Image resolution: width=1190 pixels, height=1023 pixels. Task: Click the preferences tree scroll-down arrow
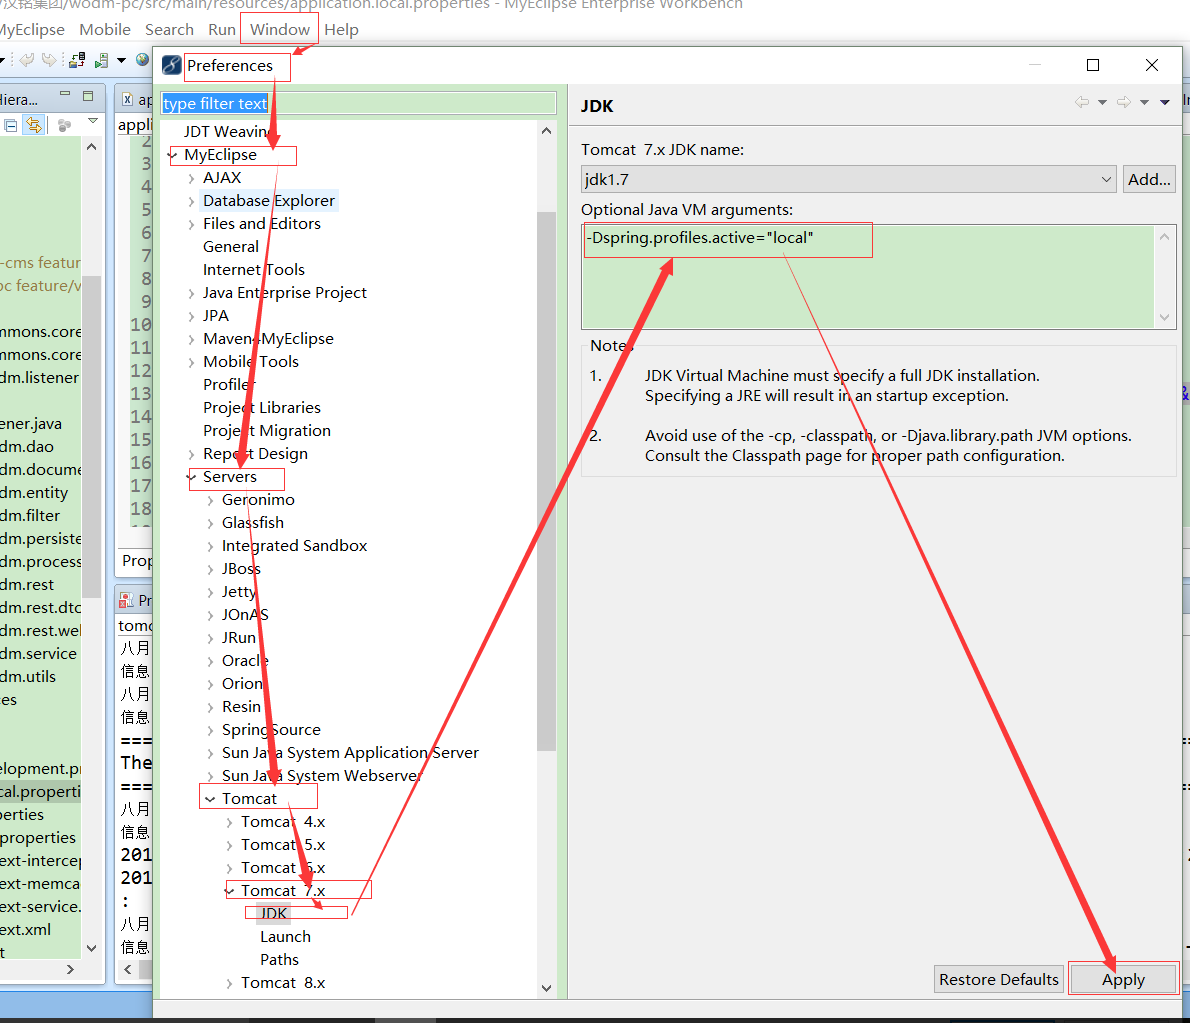pos(546,987)
